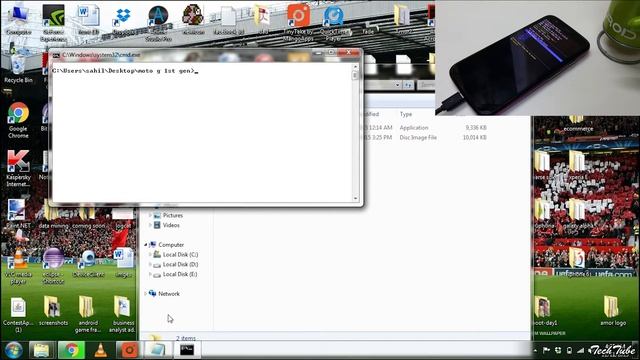Screen dimensions: 640x360
Task: Switch to TinyTake recorder in the taskbar
Action: coord(129,350)
